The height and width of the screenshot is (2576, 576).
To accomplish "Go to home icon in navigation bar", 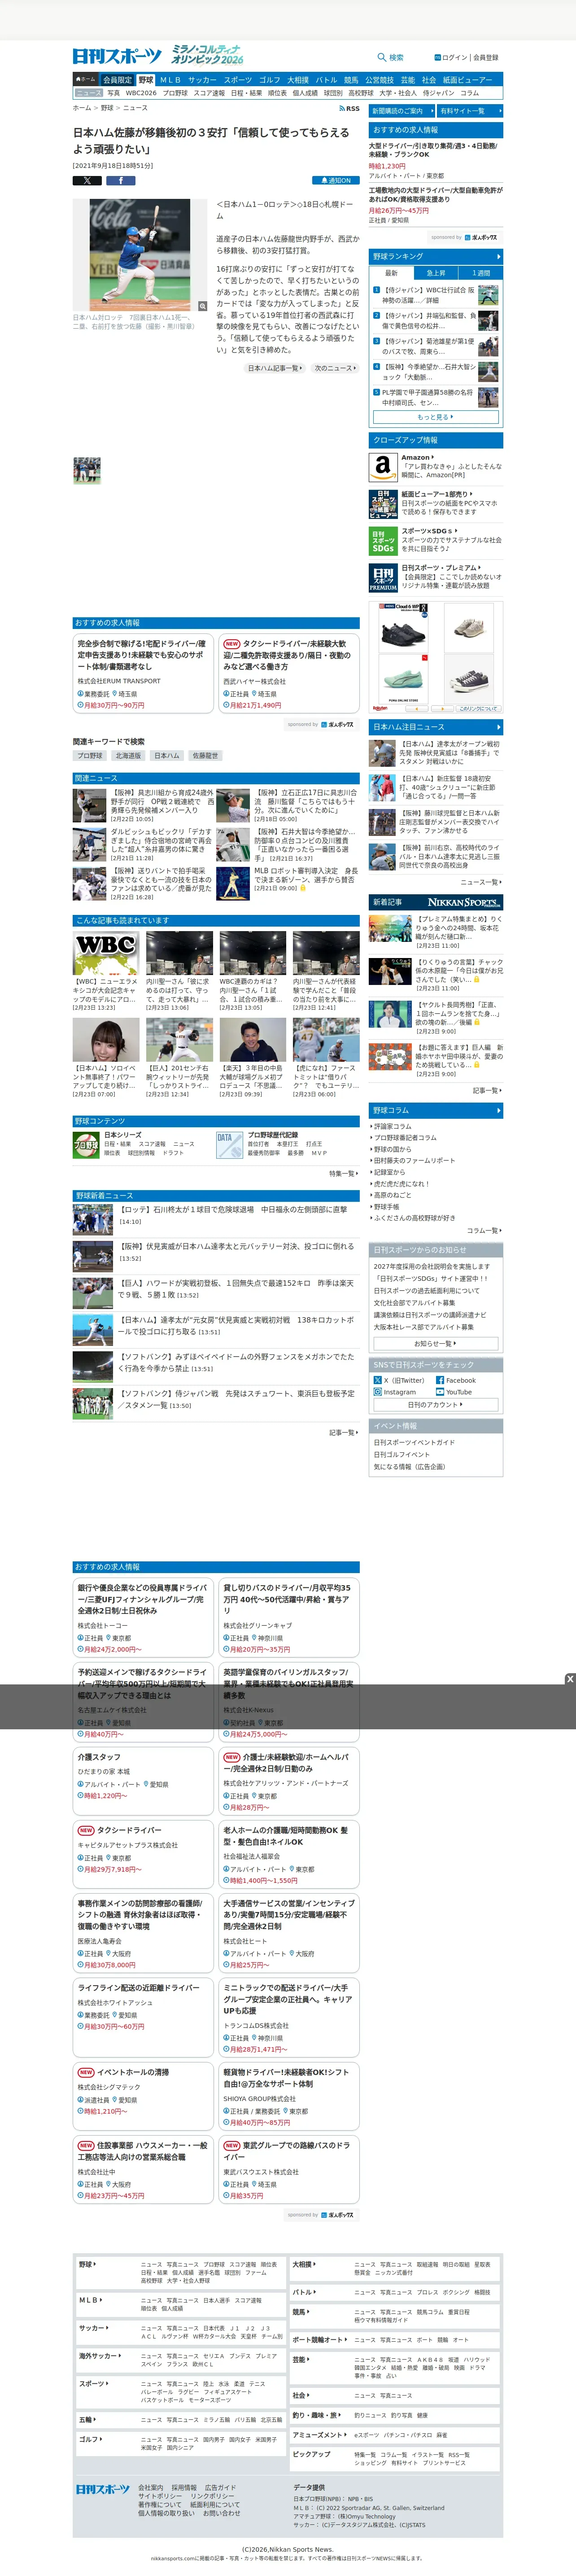I will pyautogui.click(x=86, y=80).
